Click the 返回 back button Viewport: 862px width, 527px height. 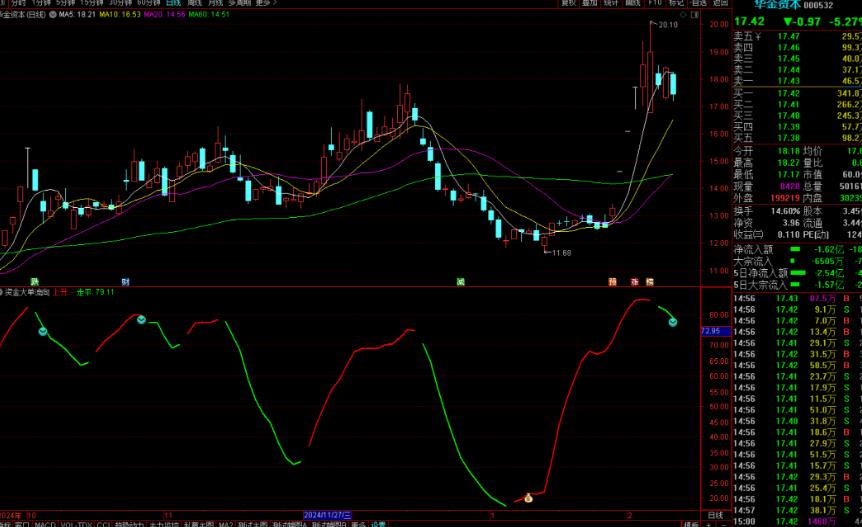[x=720, y=3]
